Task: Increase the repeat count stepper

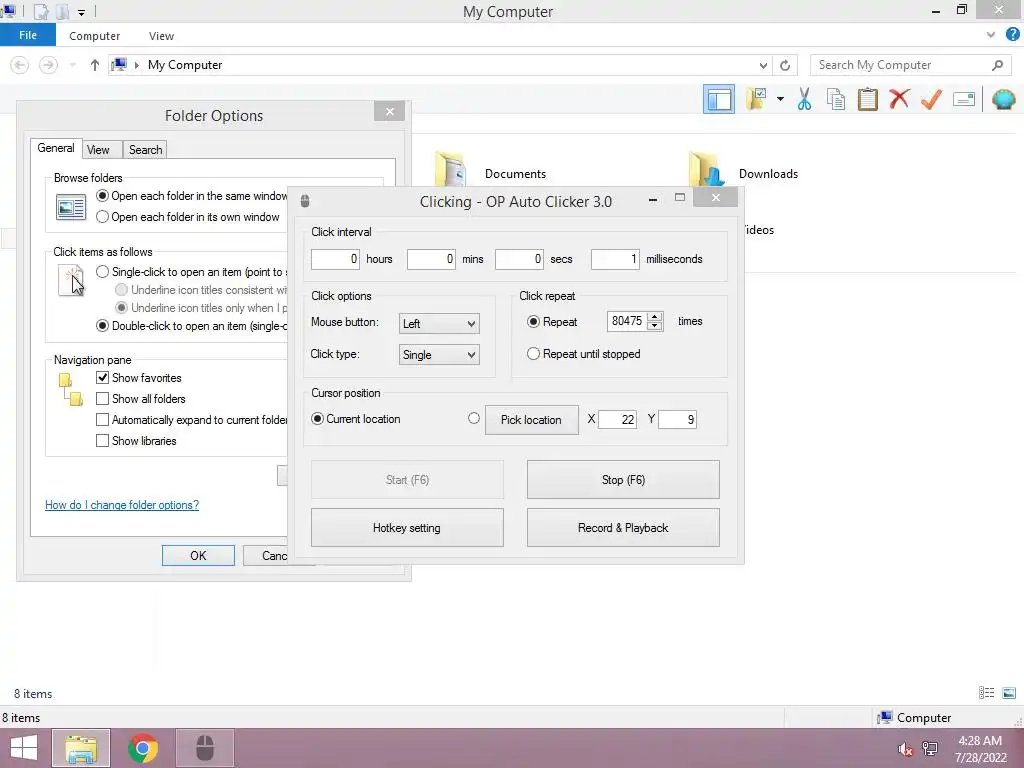Action: click(655, 316)
